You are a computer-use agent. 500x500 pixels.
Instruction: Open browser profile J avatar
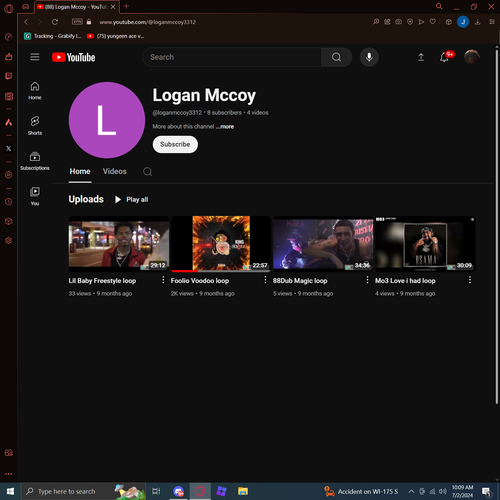pos(463,22)
